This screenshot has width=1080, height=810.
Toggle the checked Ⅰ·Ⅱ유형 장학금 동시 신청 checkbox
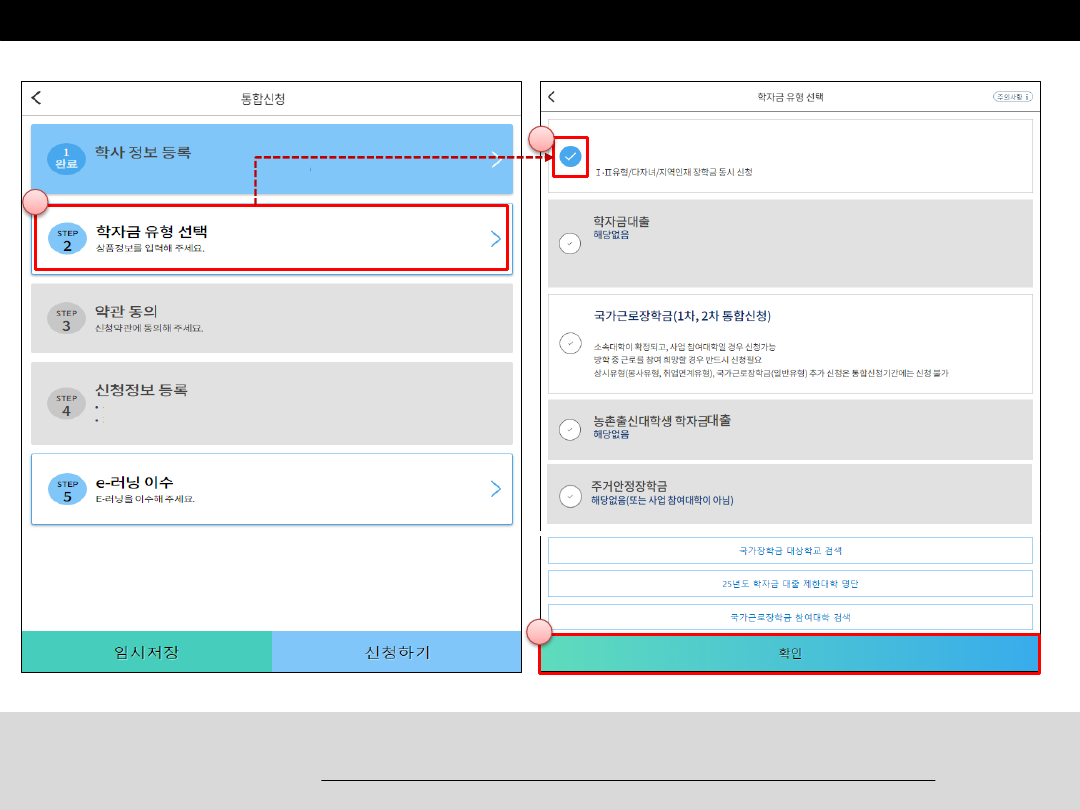(x=570, y=157)
